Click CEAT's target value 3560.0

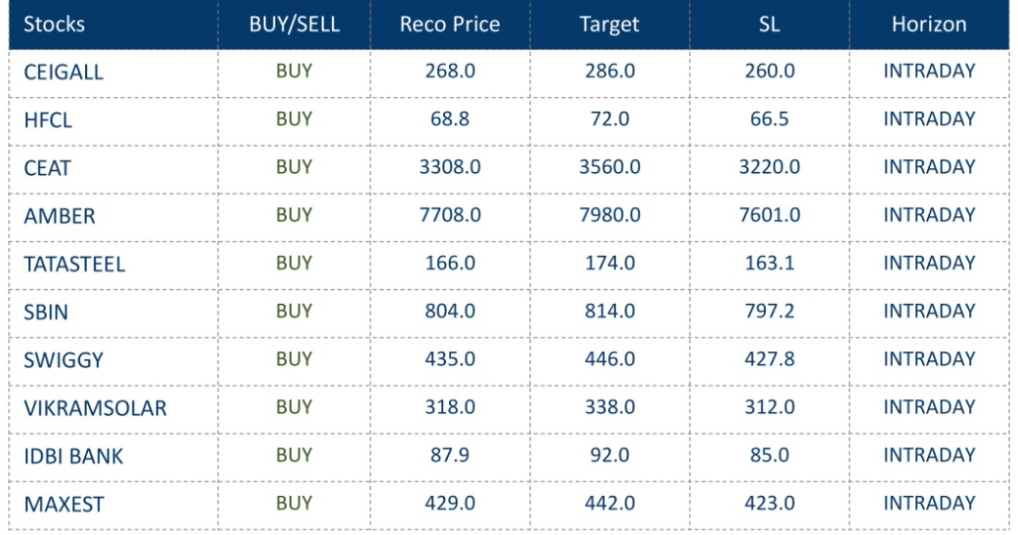click(609, 167)
